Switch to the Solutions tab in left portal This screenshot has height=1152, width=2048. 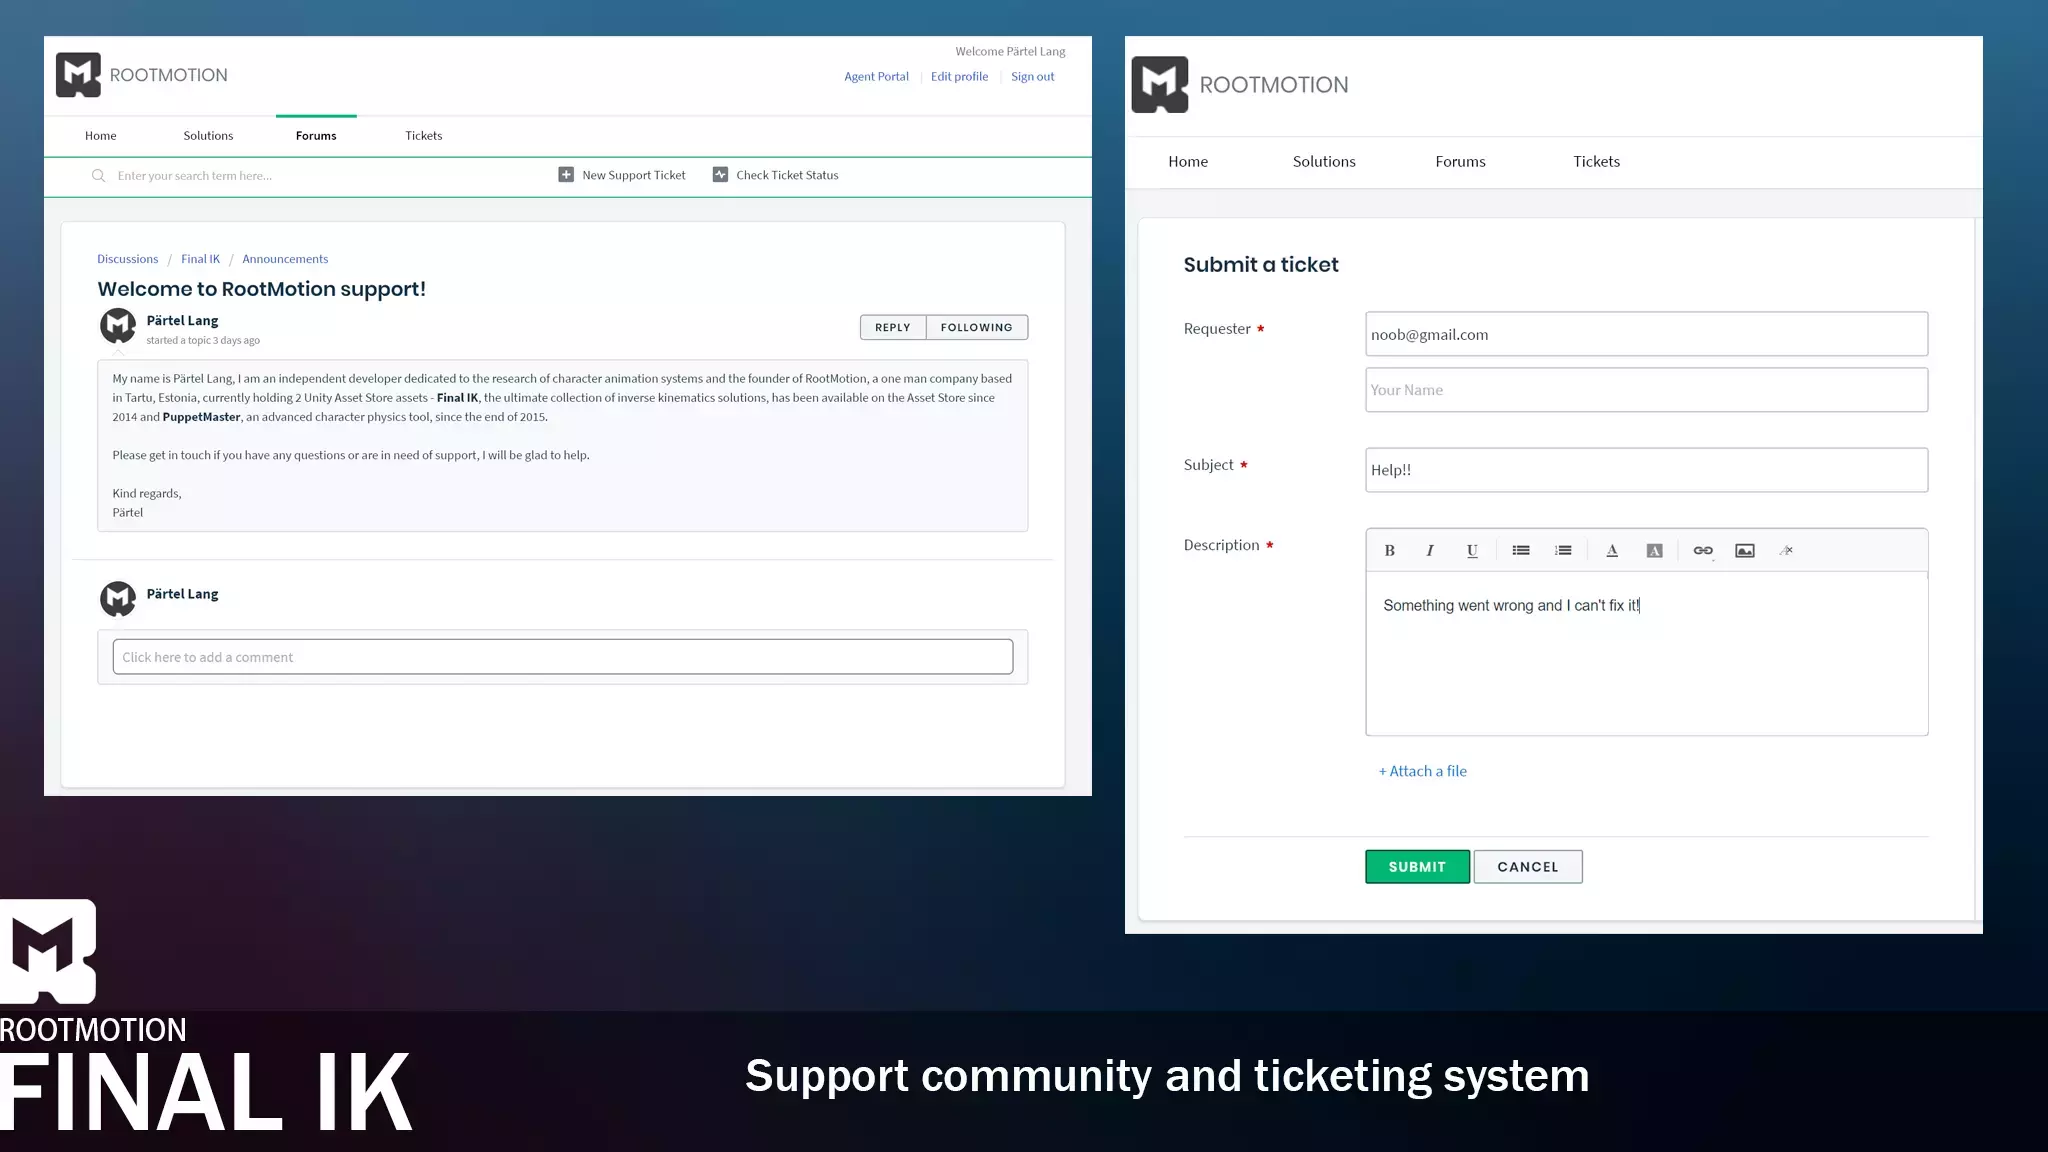click(x=208, y=136)
